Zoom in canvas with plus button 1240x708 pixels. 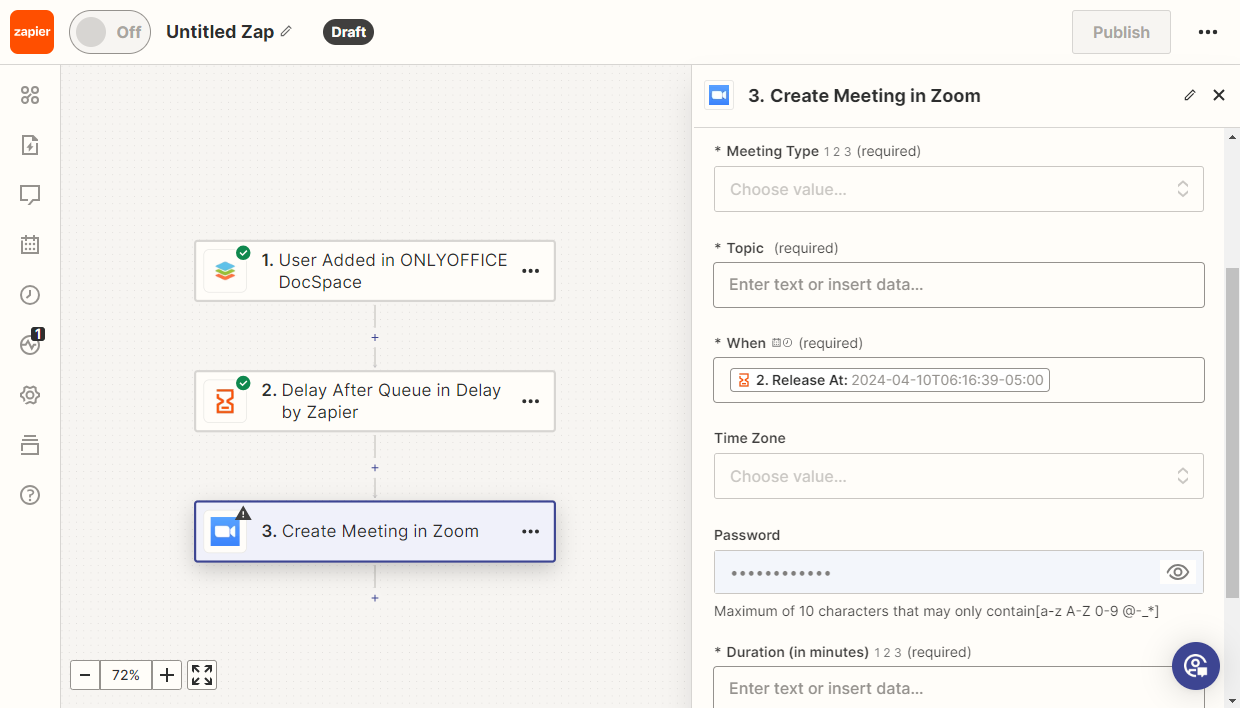point(167,675)
